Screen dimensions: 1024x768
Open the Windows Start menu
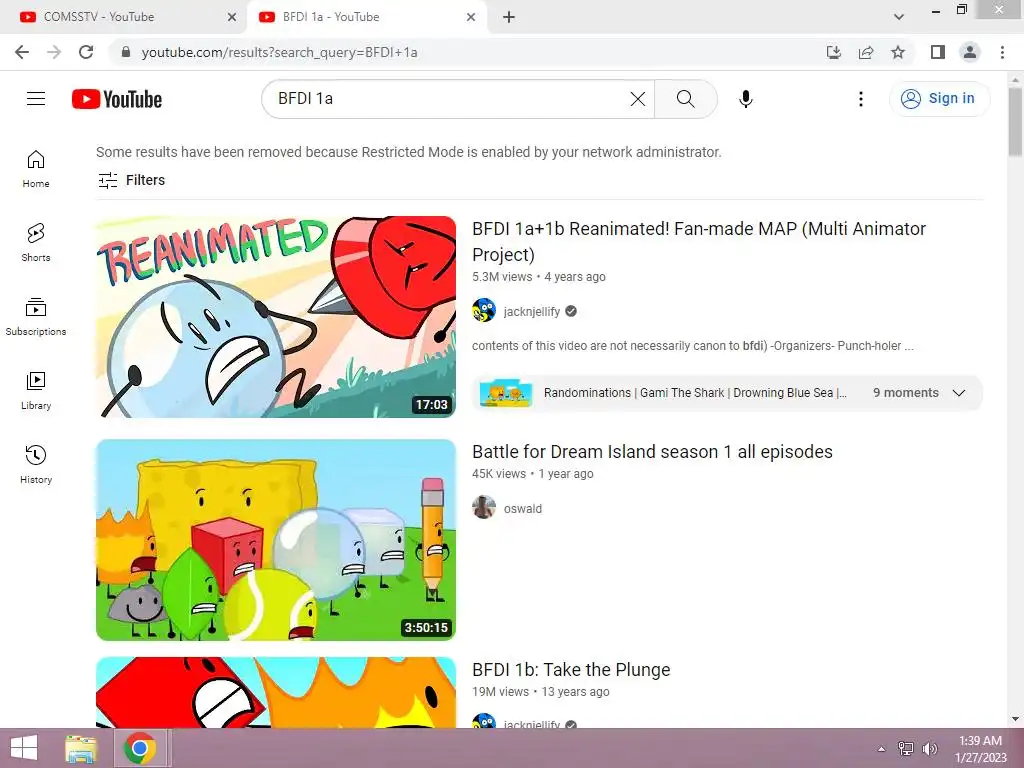tap(24, 748)
